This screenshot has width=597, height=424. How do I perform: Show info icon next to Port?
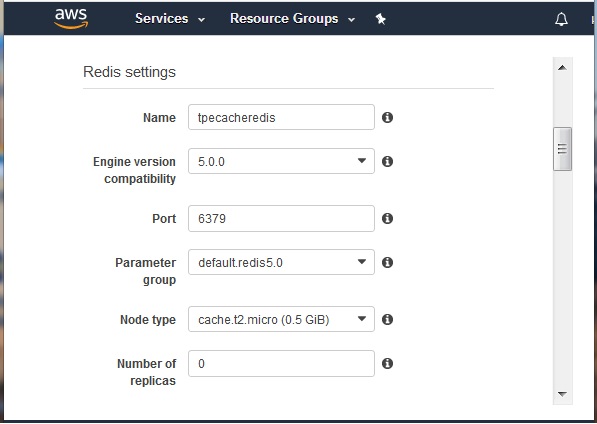coord(387,218)
